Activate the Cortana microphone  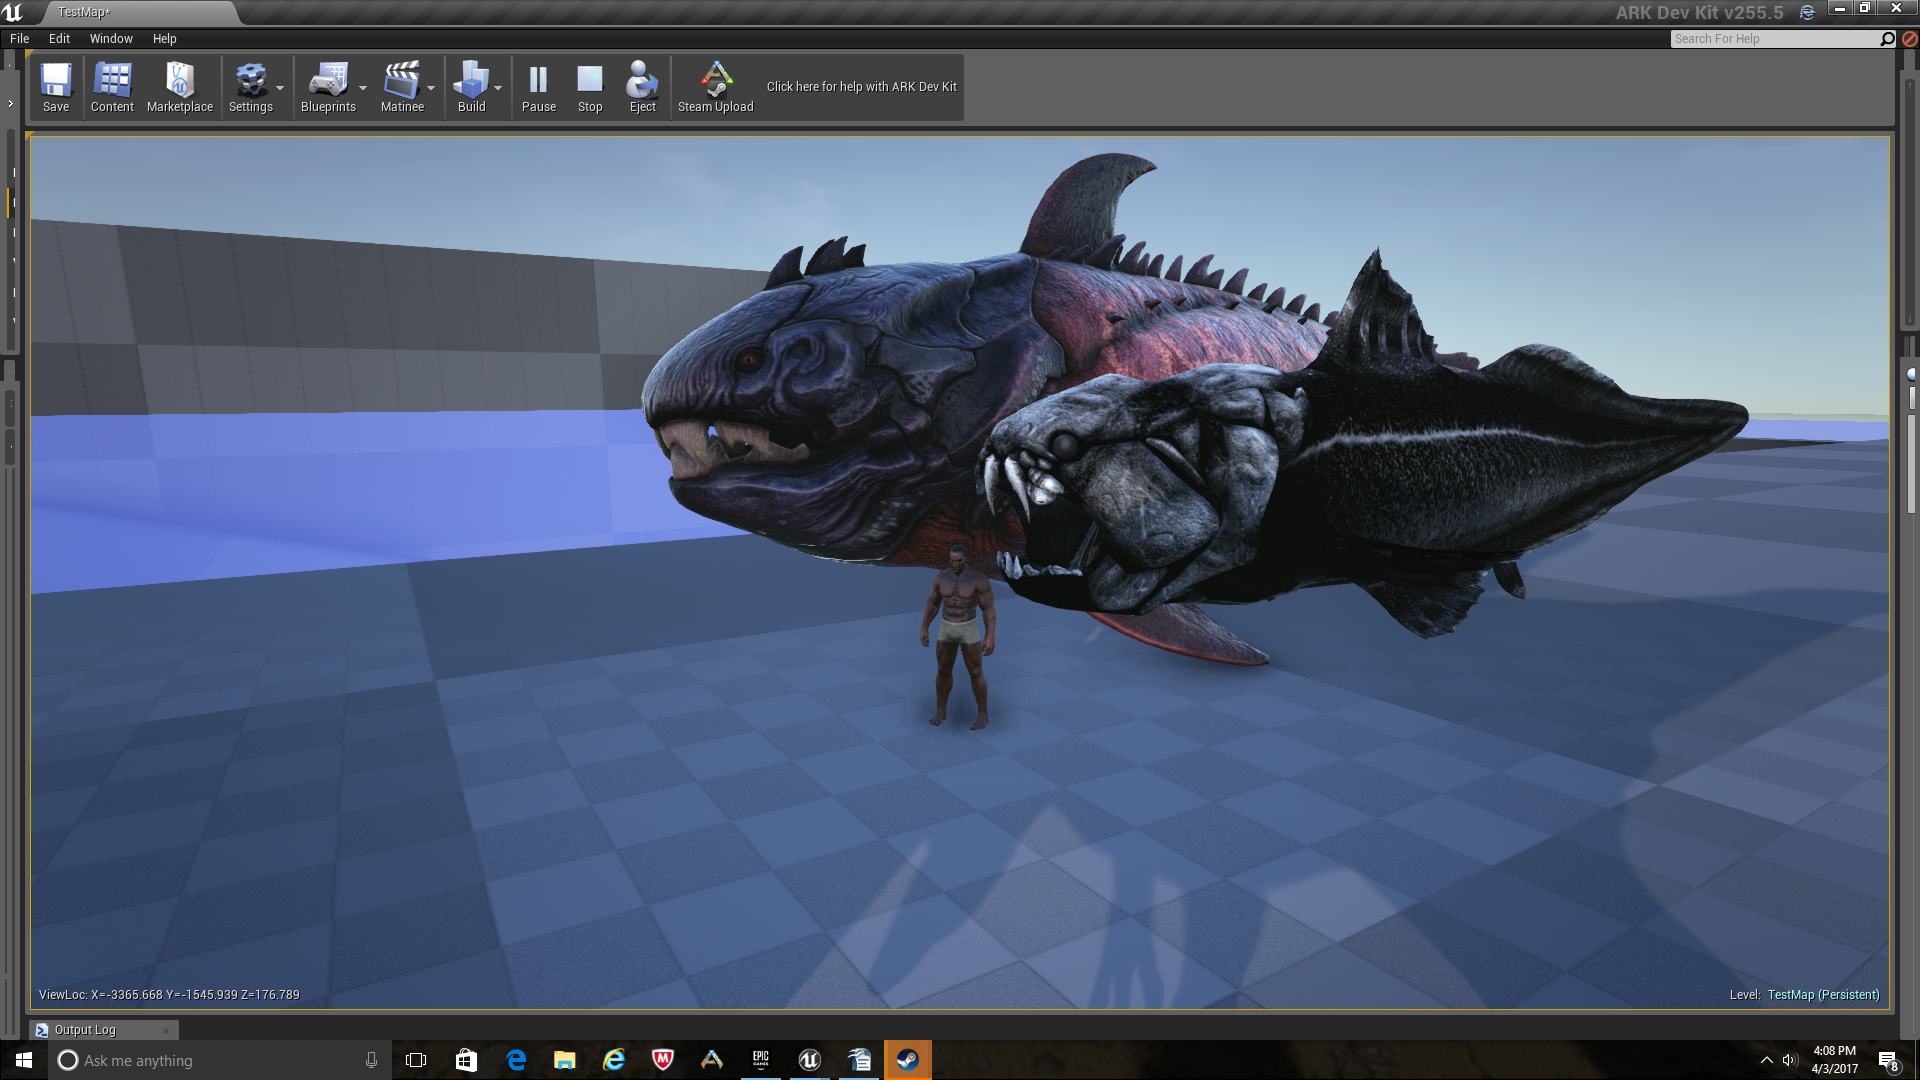click(371, 1060)
